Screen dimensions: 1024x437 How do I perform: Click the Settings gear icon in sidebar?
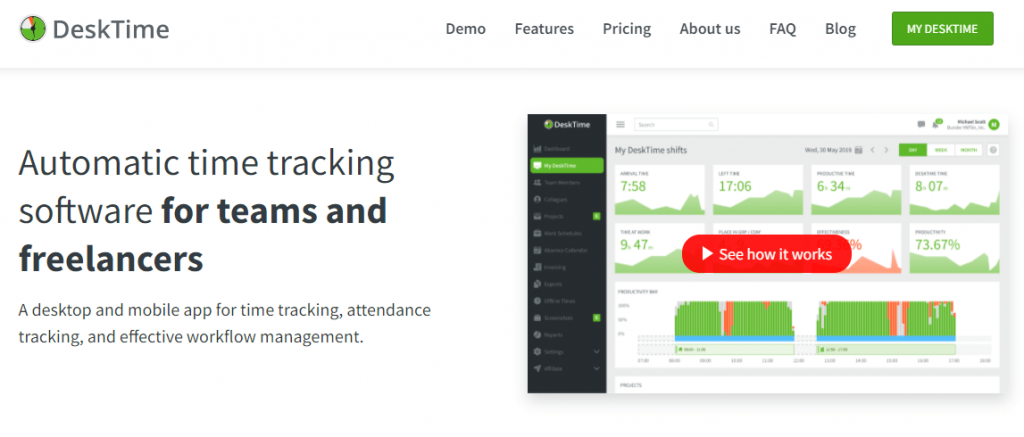pyautogui.click(x=537, y=351)
